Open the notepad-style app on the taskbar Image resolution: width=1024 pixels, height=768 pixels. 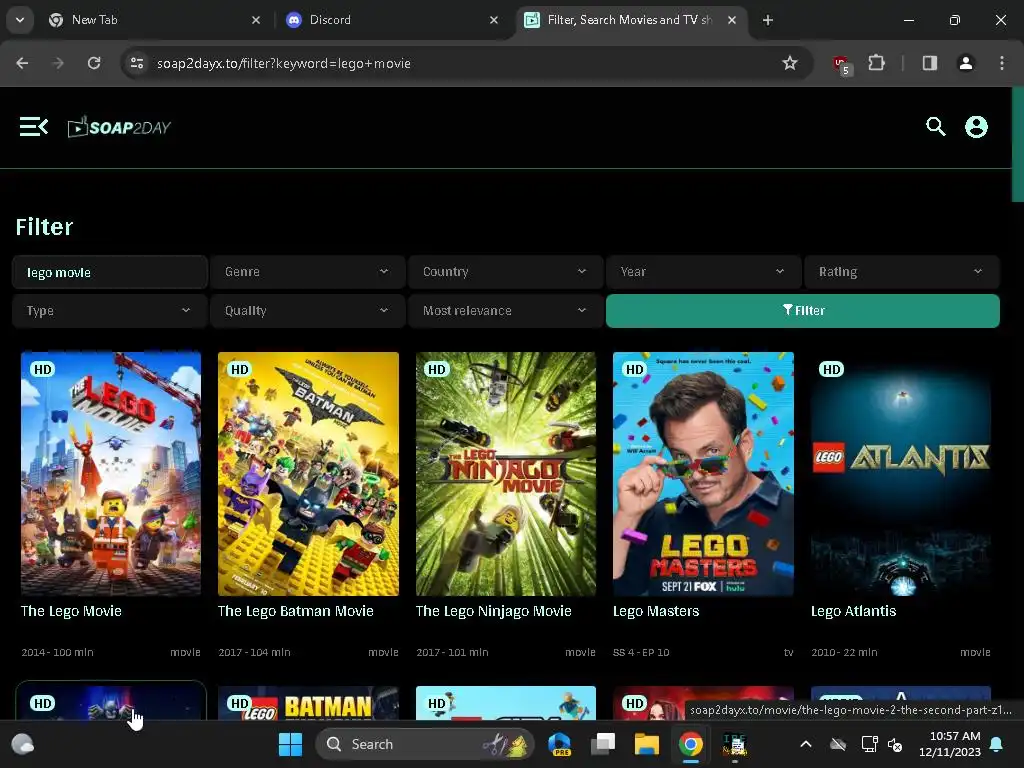[735, 744]
